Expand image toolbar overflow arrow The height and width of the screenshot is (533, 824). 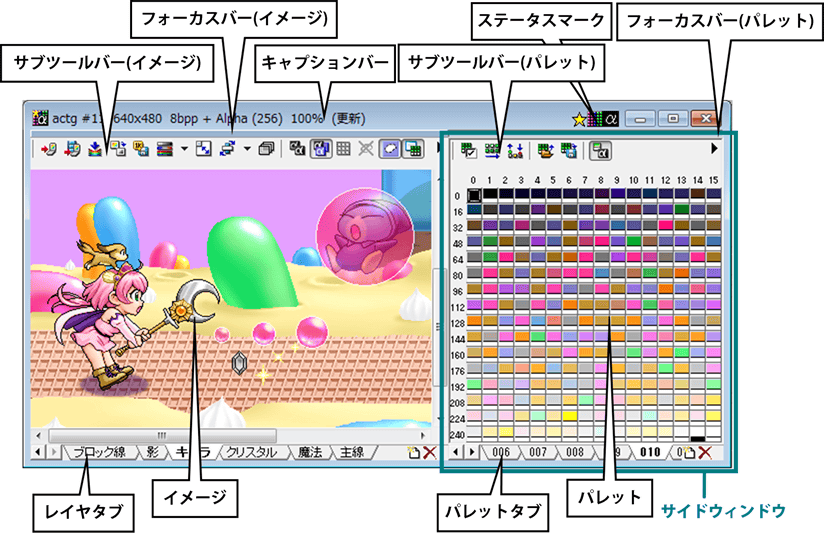pos(438,149)
